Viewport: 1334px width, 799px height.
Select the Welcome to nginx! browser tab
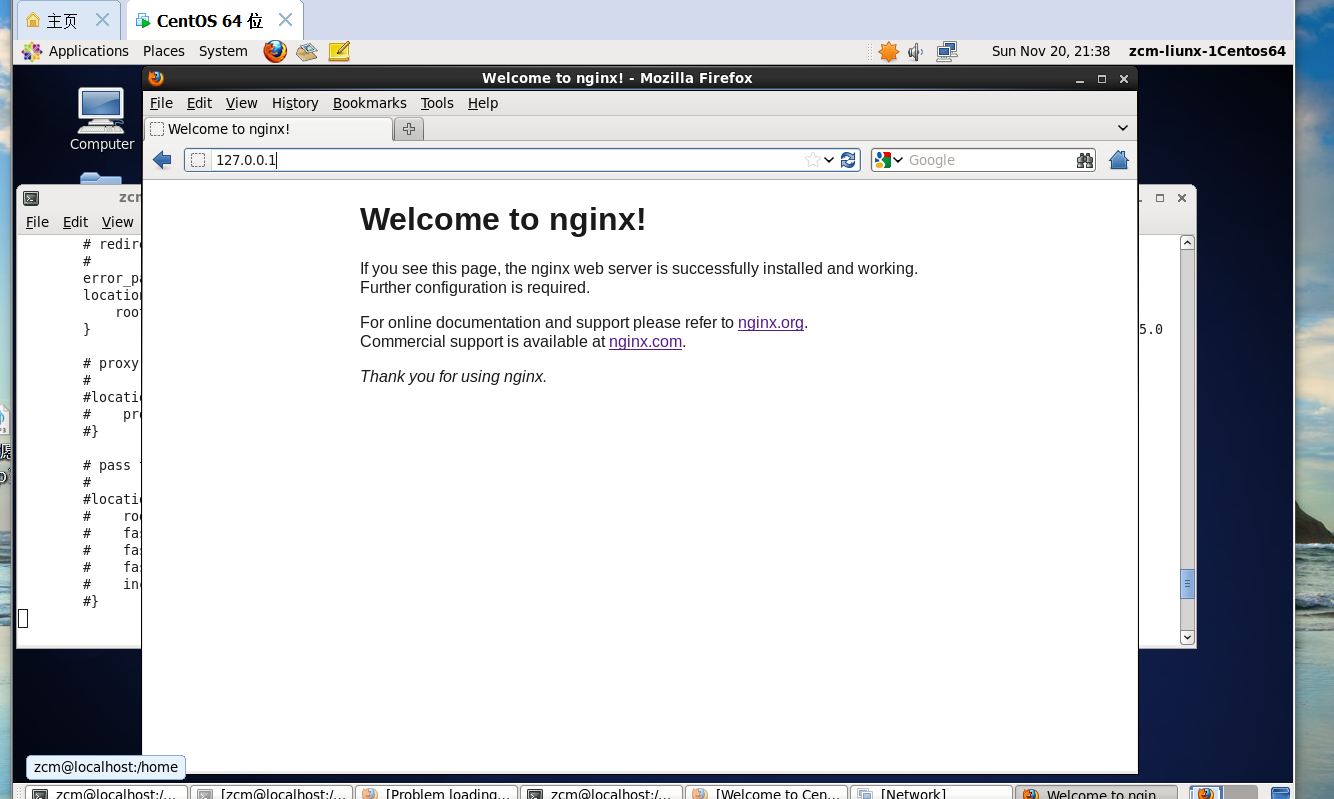click(x=269, y=129)
